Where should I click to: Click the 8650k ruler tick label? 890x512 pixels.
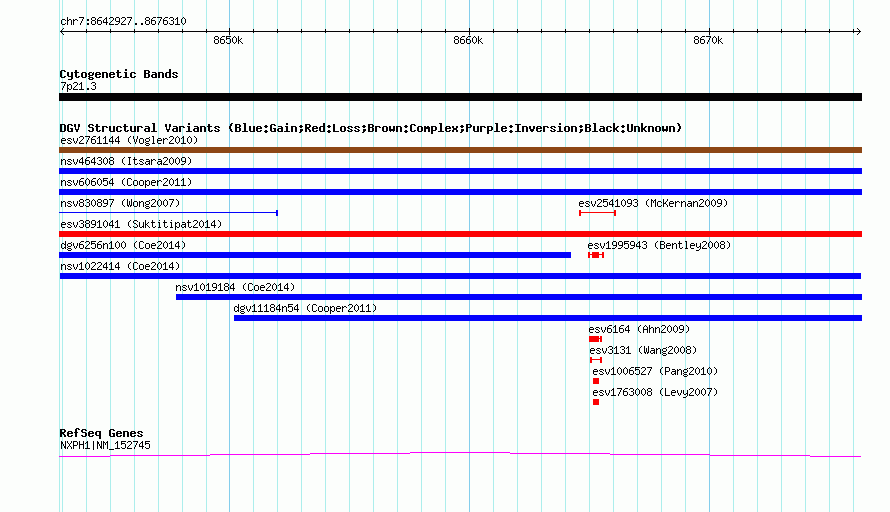coord(228,40)
